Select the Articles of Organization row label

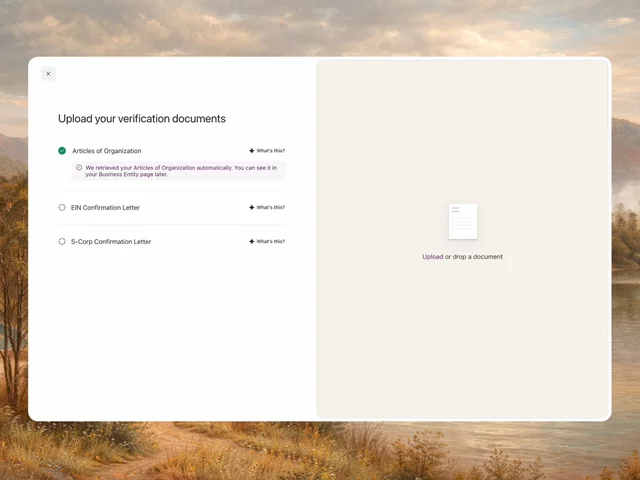pos(107,151)
